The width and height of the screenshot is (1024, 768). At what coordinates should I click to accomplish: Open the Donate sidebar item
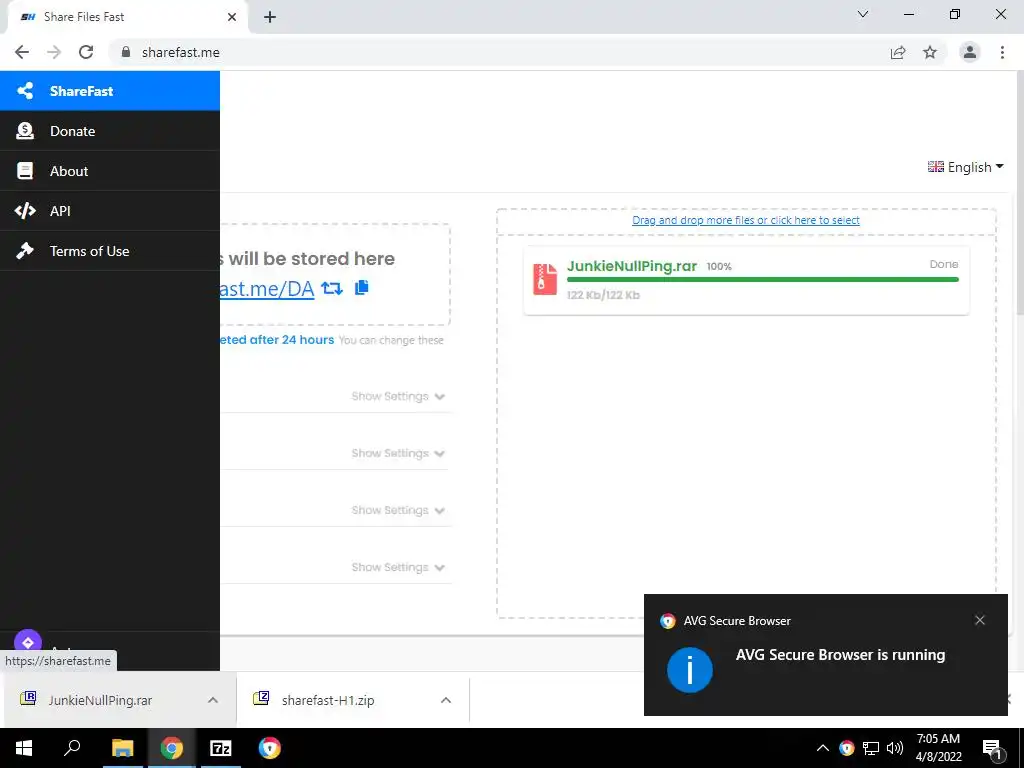[x=110, y=131]
